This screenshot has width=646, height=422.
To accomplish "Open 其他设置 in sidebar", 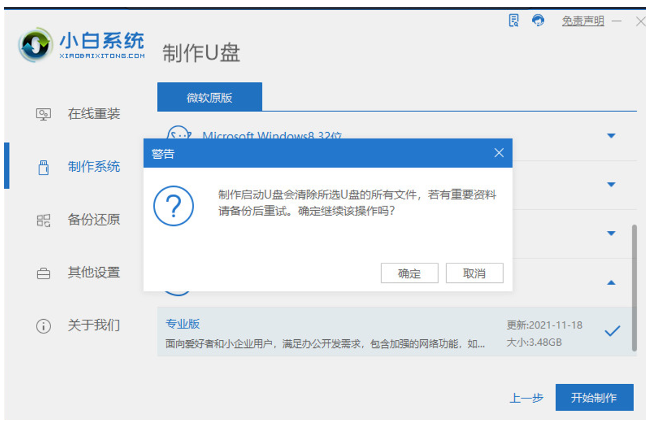I will [94, 272].
